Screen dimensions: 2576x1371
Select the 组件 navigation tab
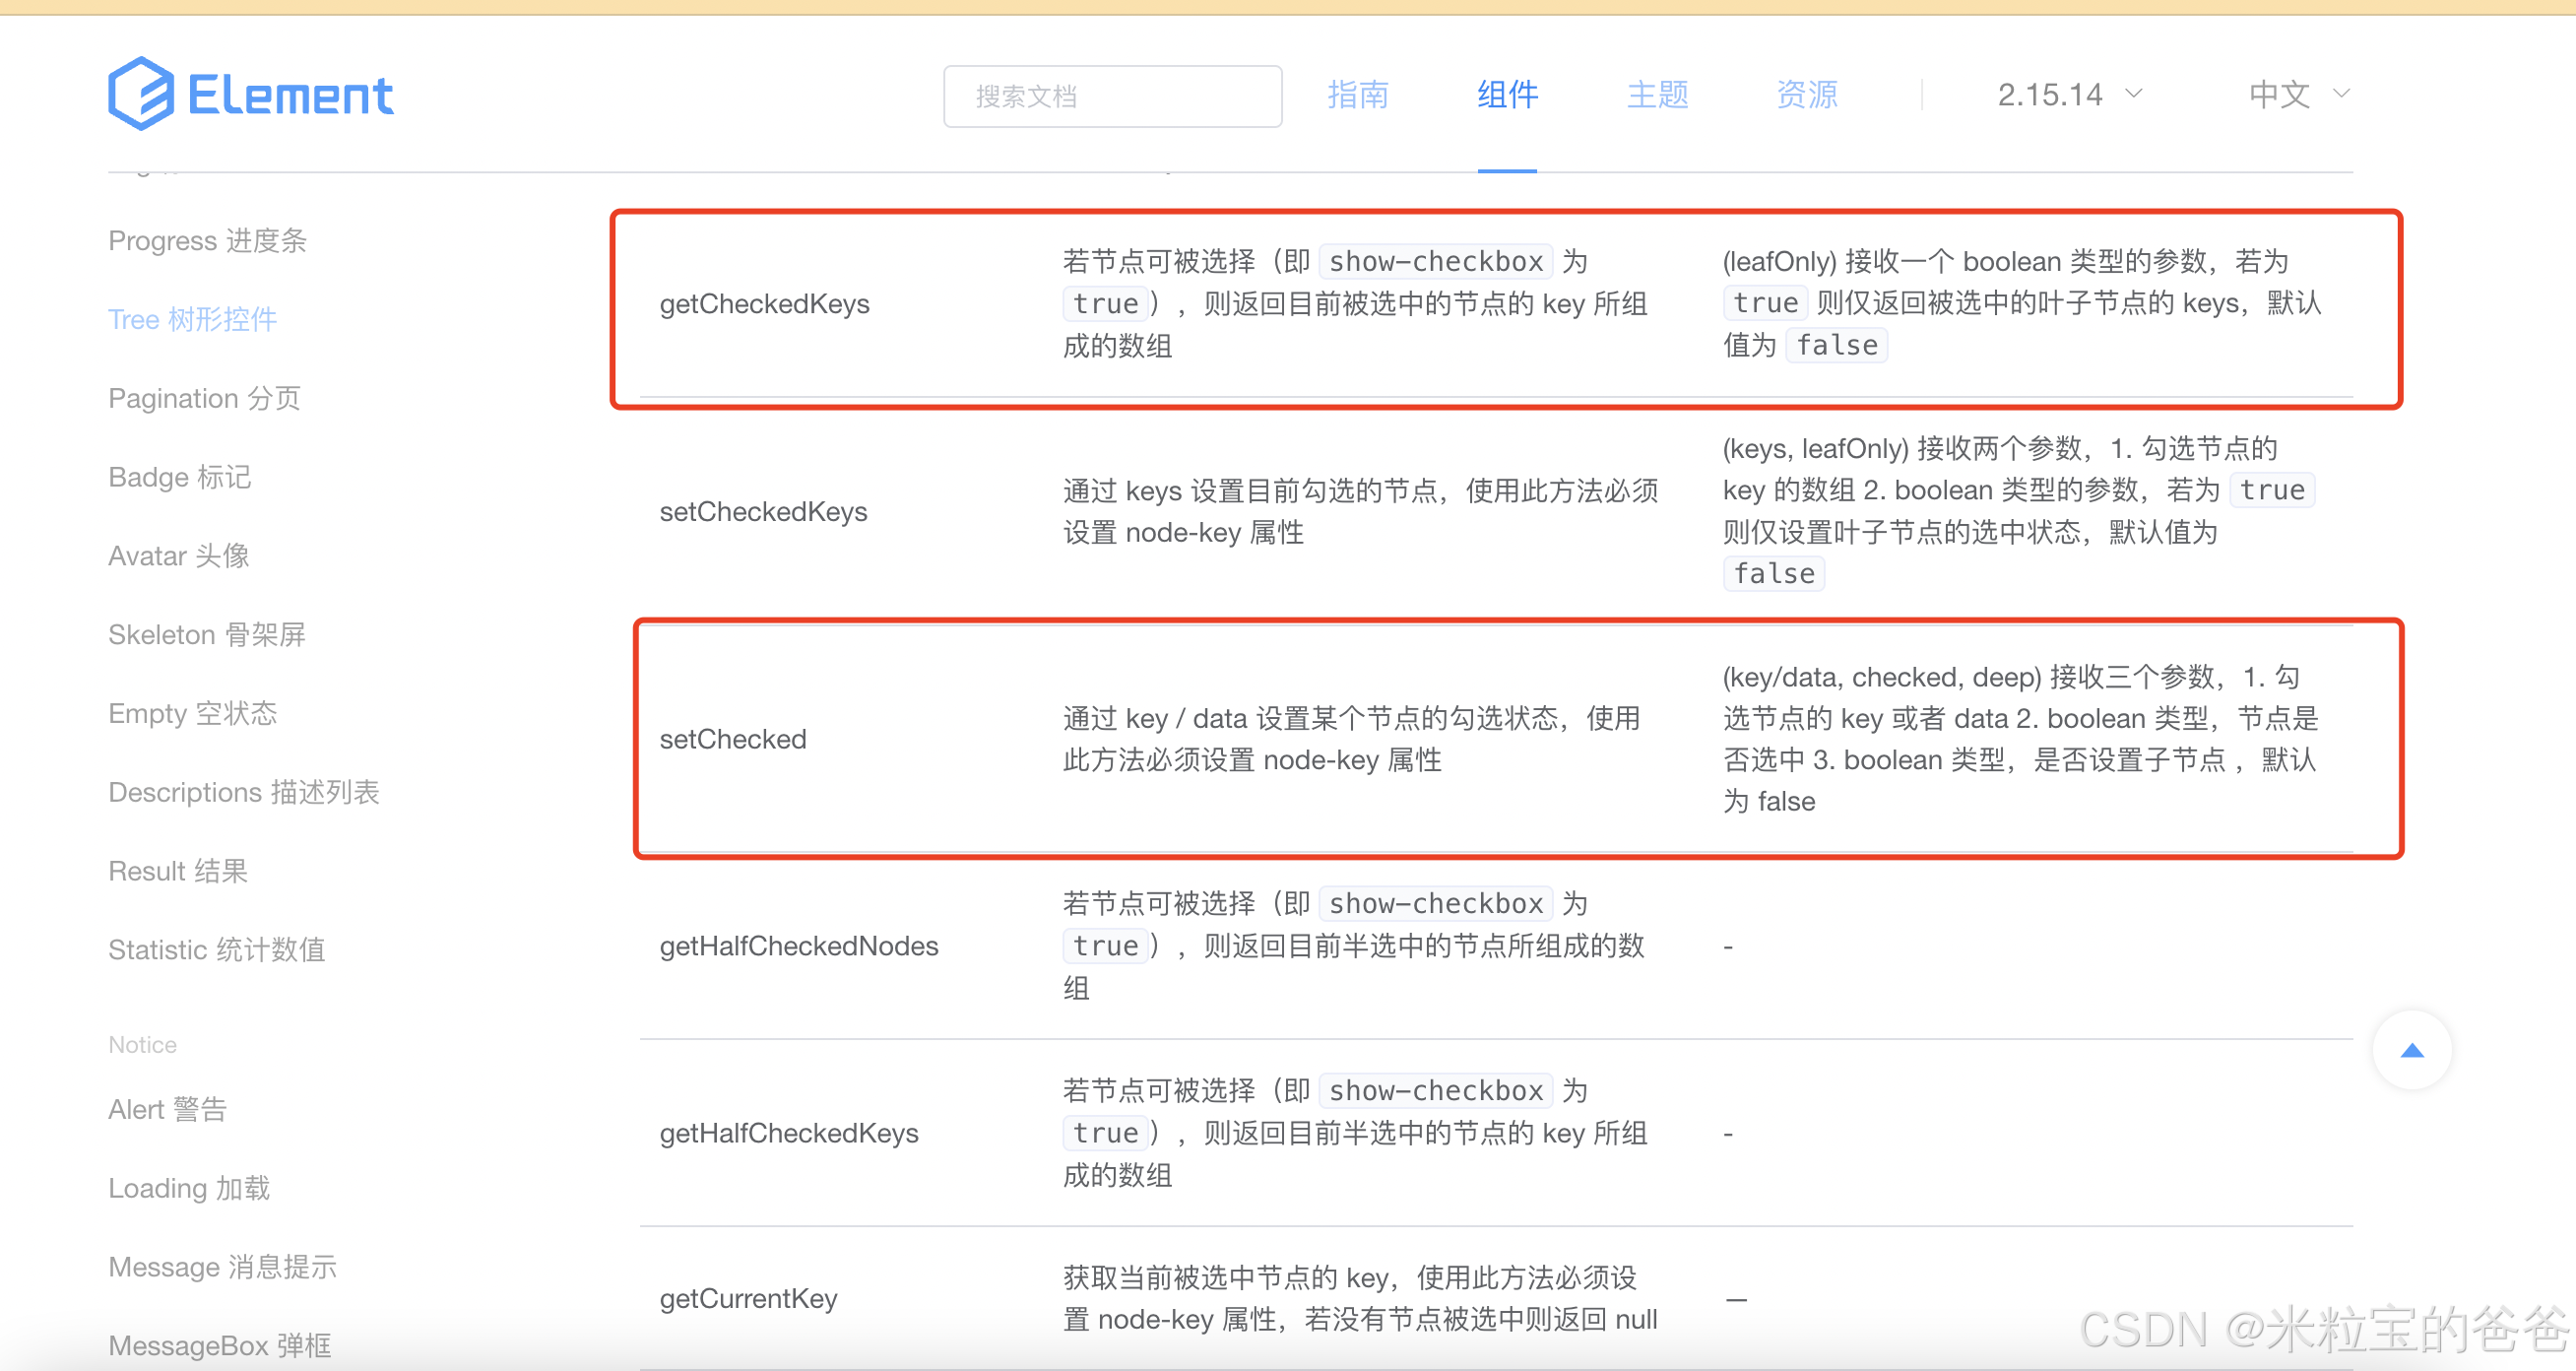[x=1506, y=95]
